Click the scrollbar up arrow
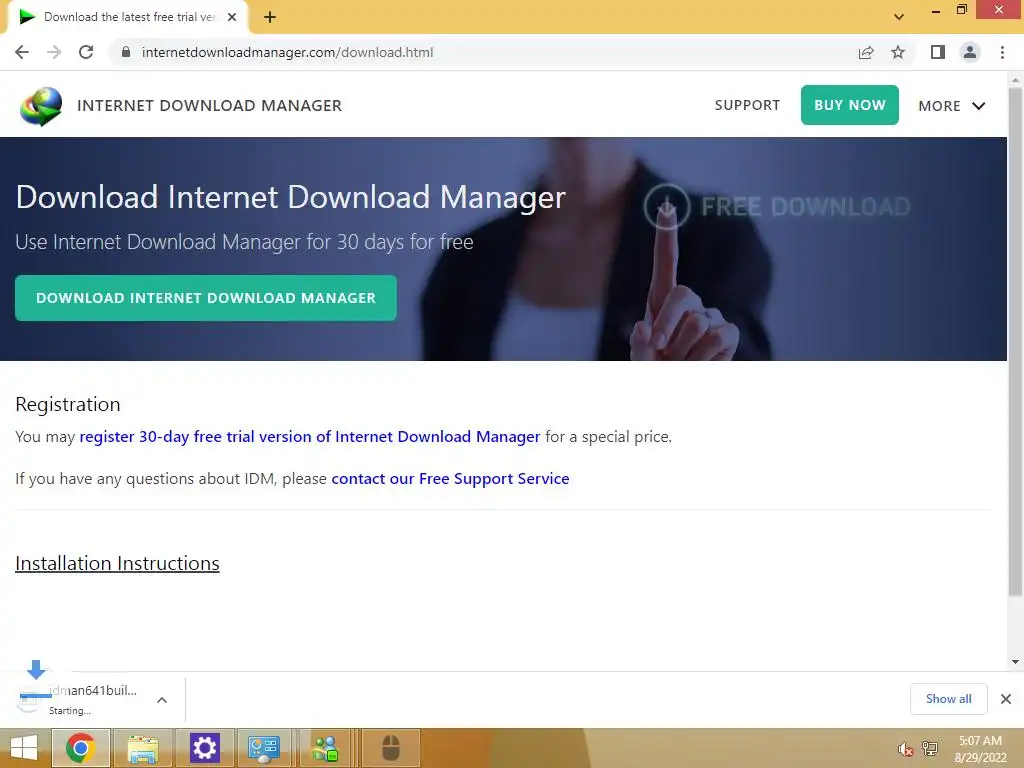 1015,80
